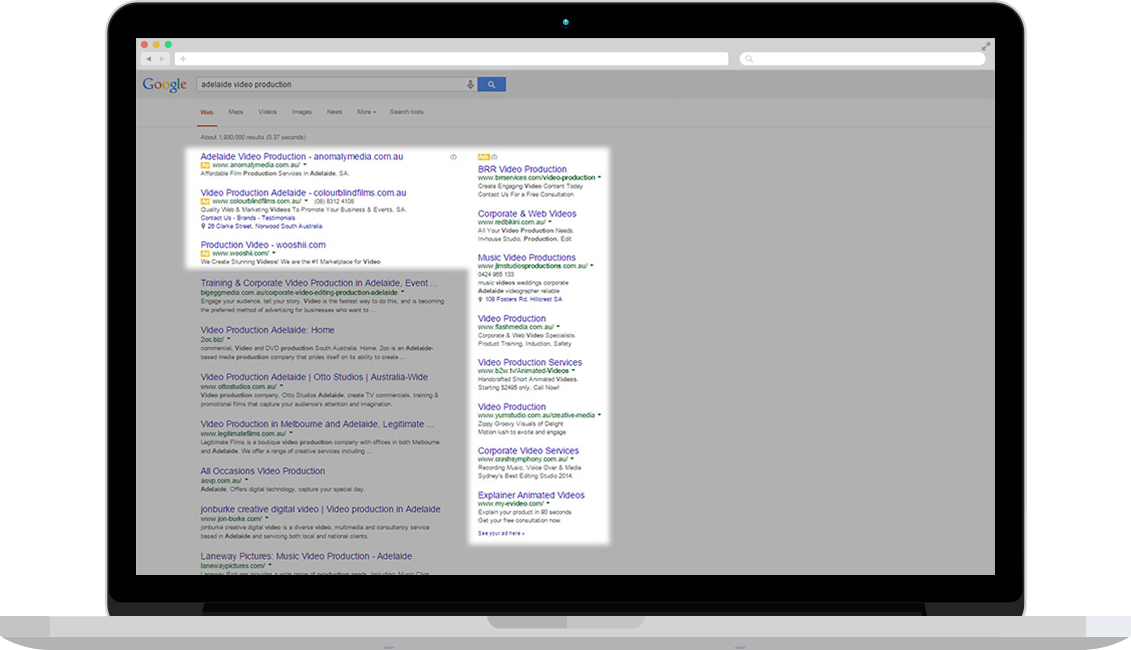This screenshot has width=1131, height=650.
Task: Expand arrow next to yumstudio.com.au URL
Action: (599, 416)
